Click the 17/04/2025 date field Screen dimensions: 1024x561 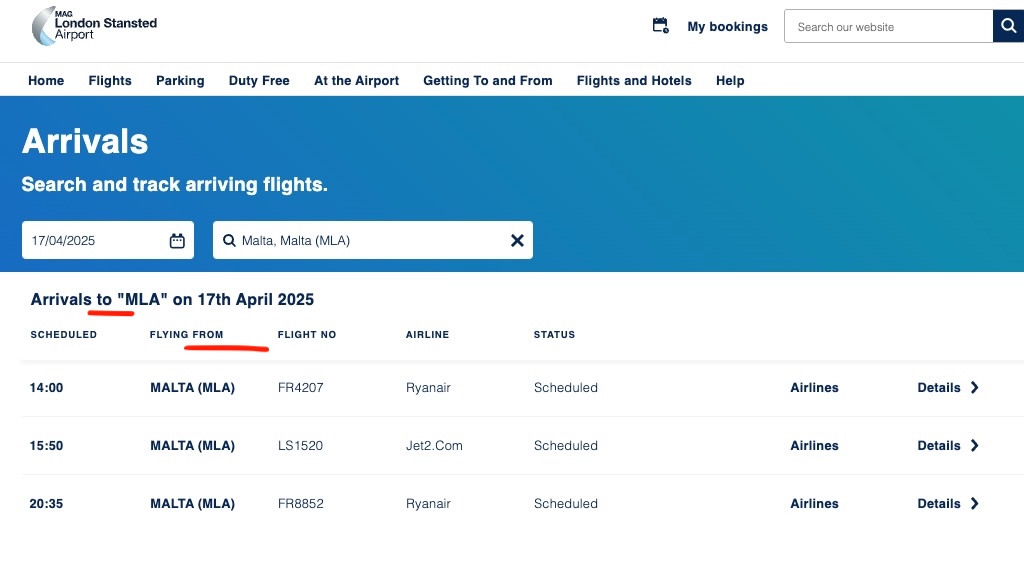pos(108,240)
